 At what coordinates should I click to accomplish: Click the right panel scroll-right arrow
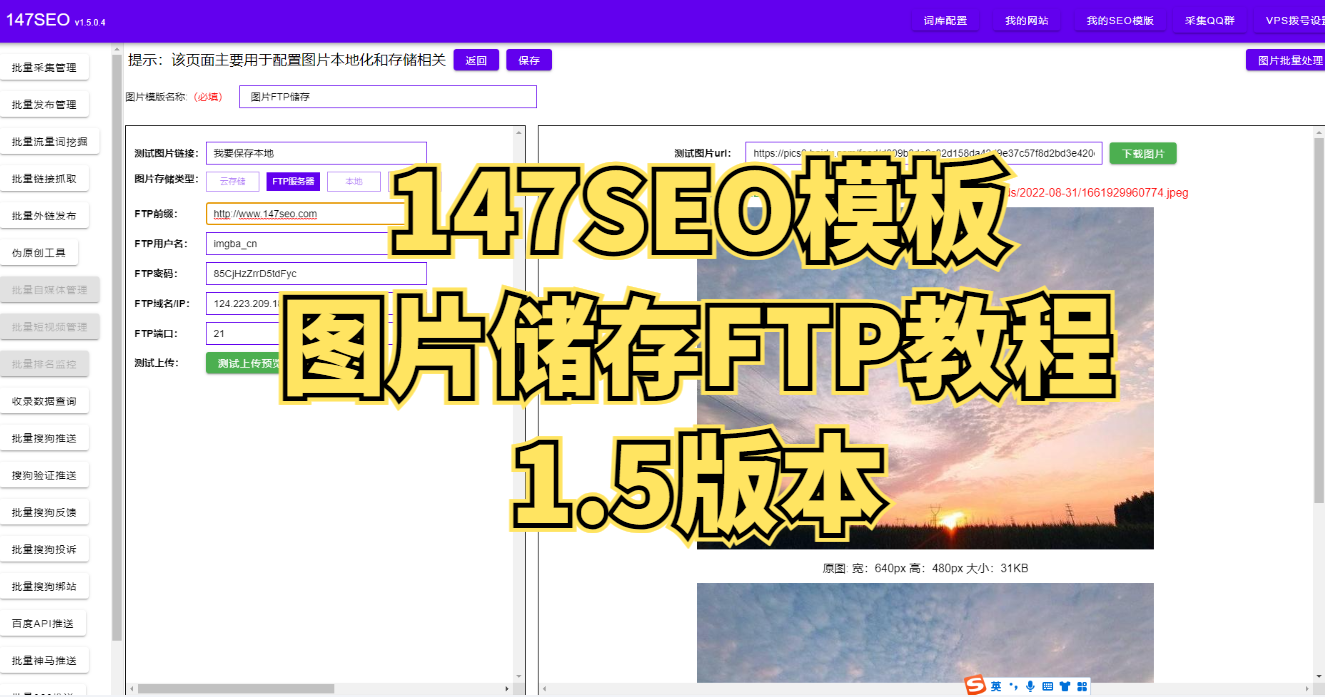(x=1308, y=689)
